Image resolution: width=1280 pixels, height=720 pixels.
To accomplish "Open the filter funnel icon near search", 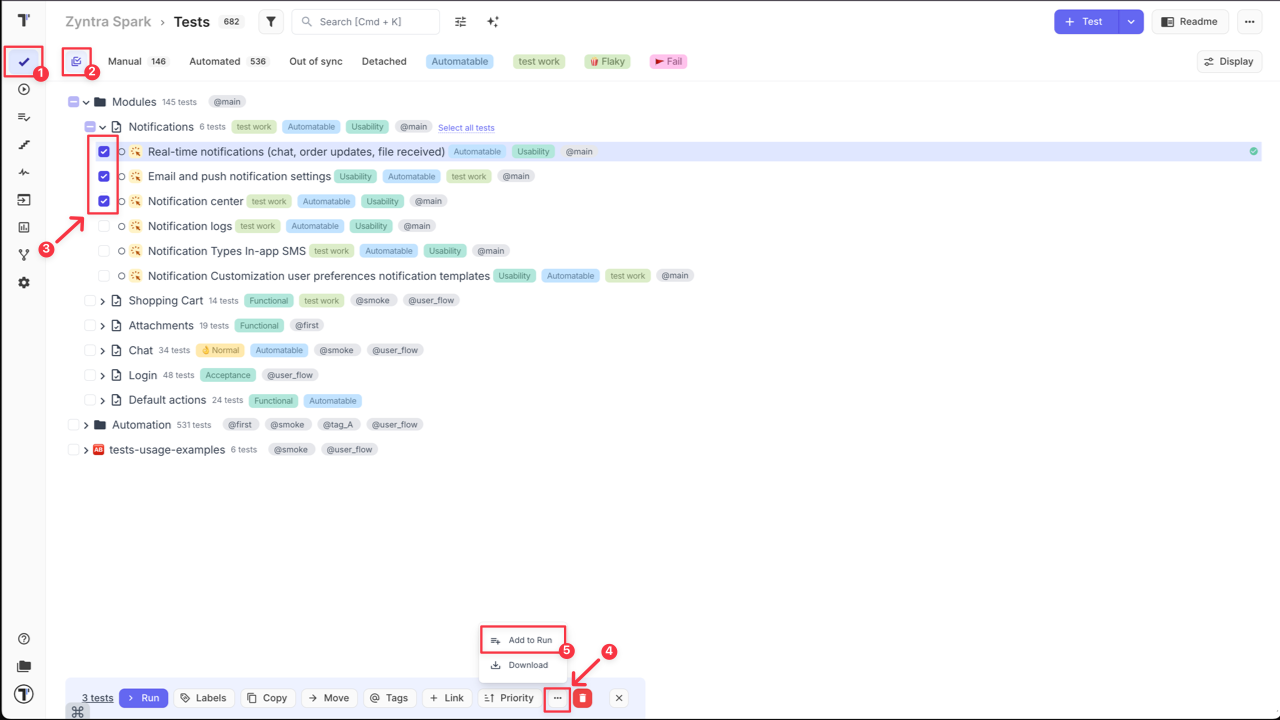I will (x=270, y=21).
